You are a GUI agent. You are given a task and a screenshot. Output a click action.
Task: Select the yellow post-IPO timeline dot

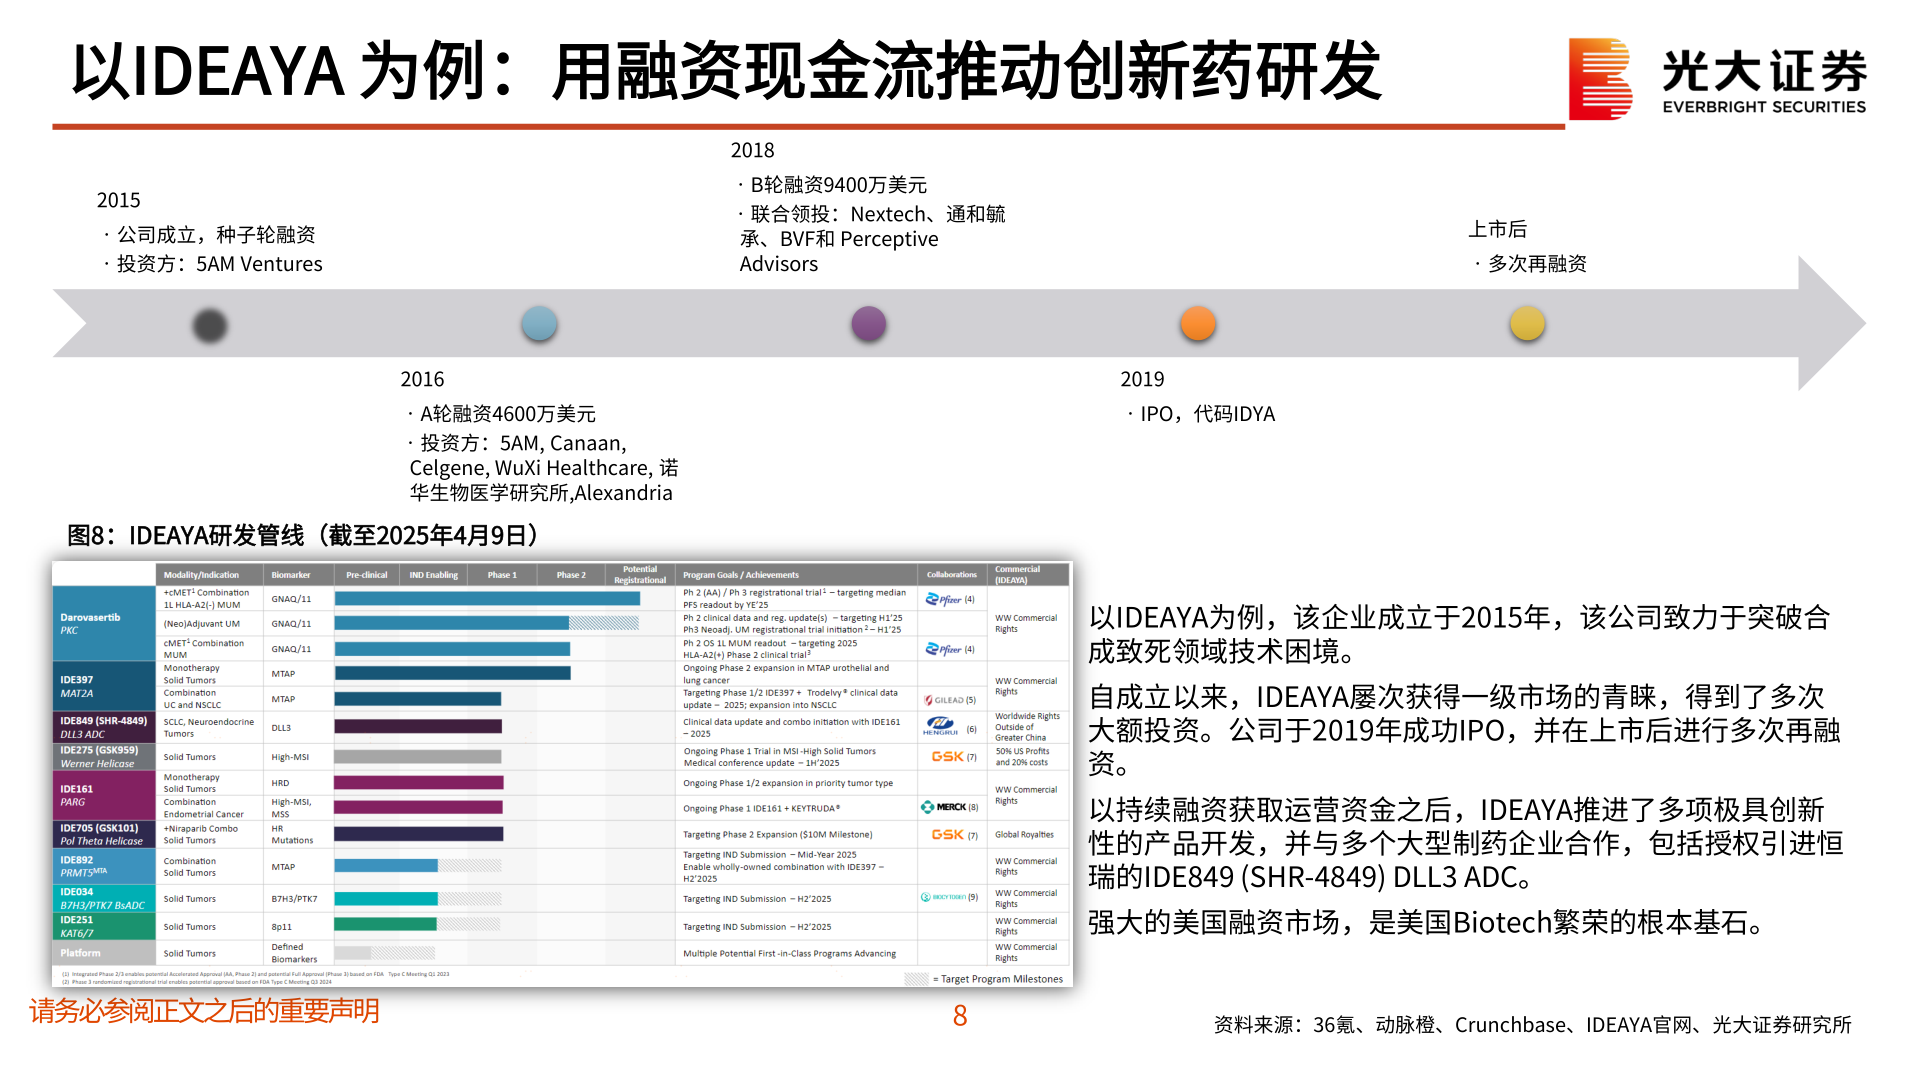click(x=1527, y=323)
